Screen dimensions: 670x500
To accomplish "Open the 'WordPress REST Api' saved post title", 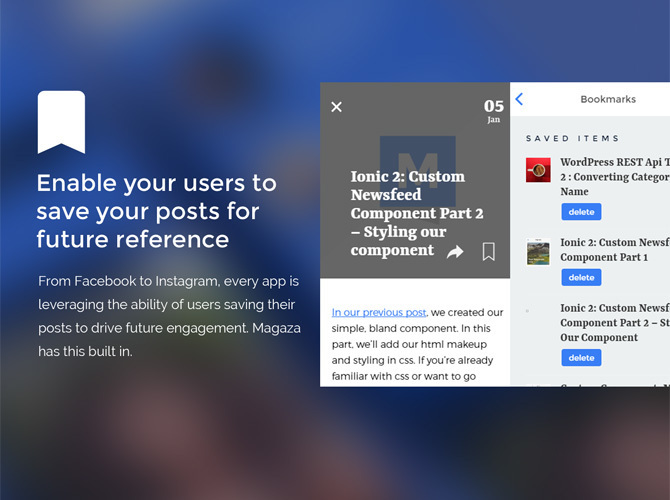I will tap(615, 176).
